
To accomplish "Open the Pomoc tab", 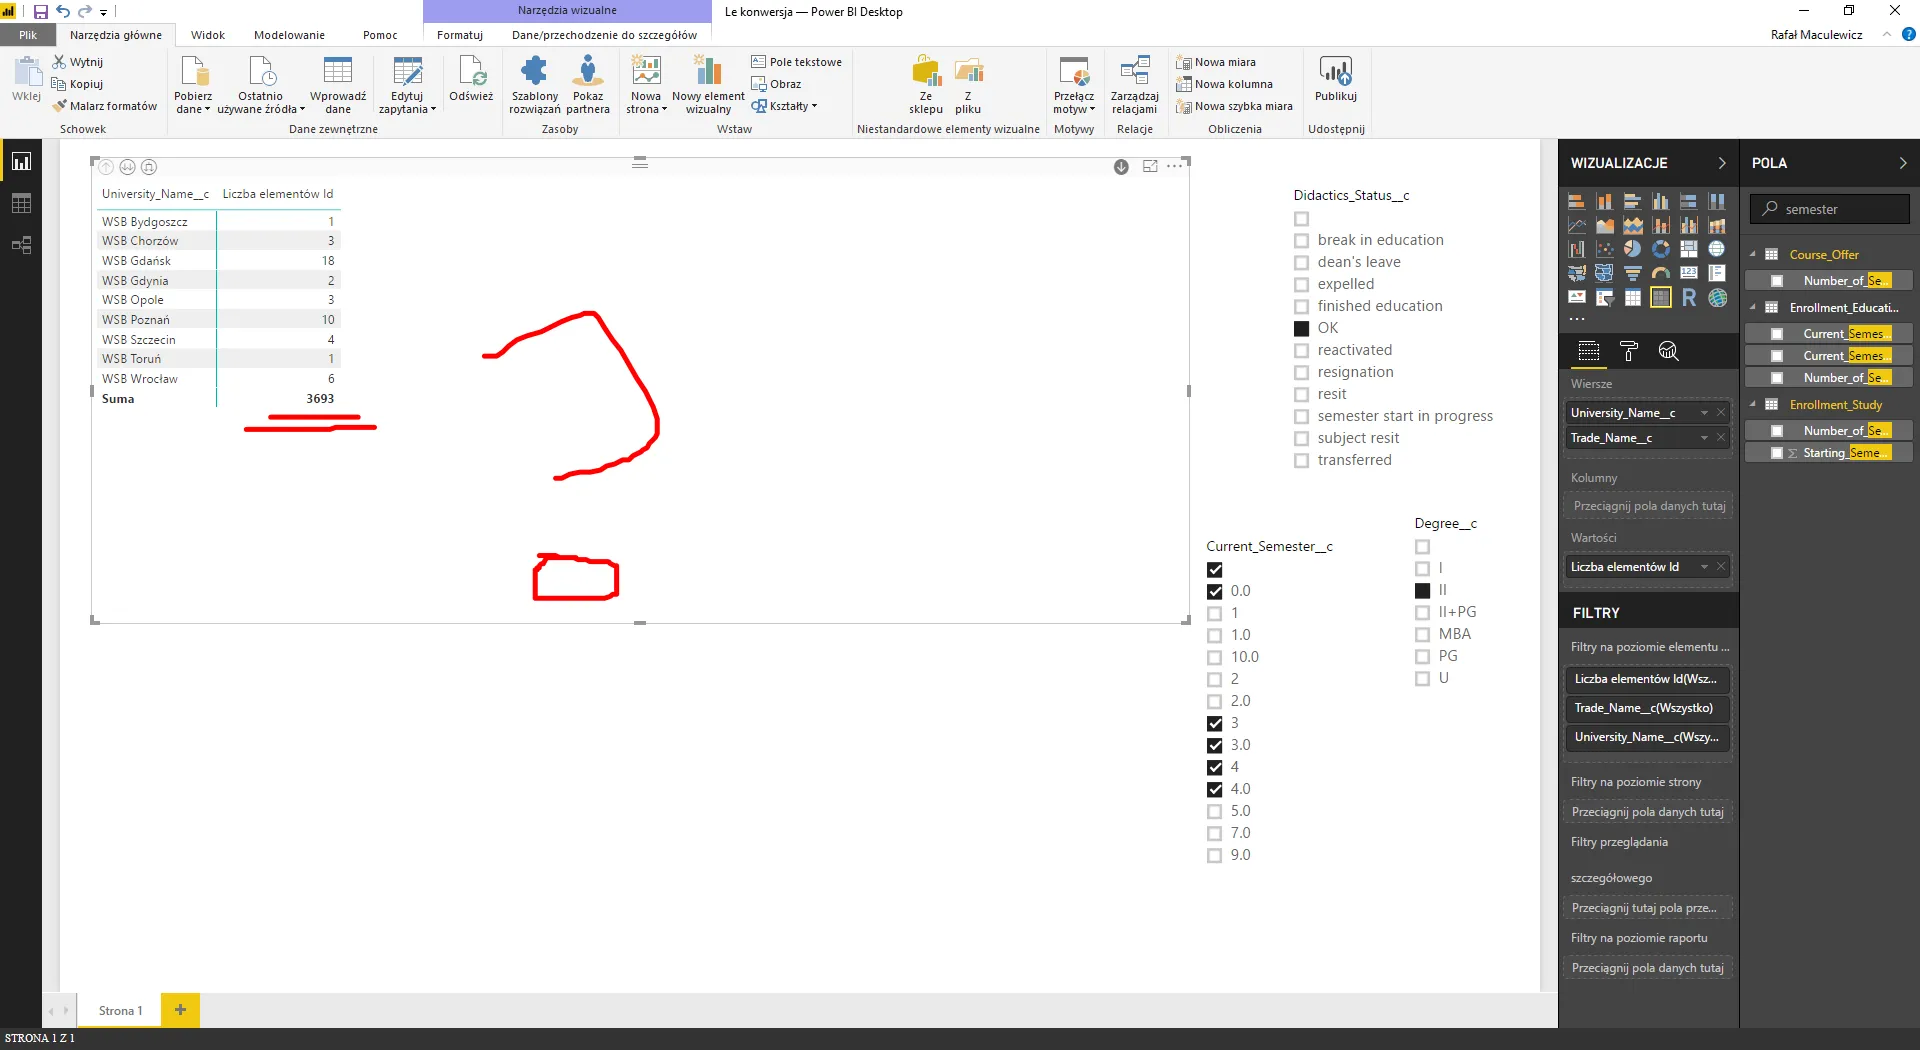I will (x=380, y=35).
